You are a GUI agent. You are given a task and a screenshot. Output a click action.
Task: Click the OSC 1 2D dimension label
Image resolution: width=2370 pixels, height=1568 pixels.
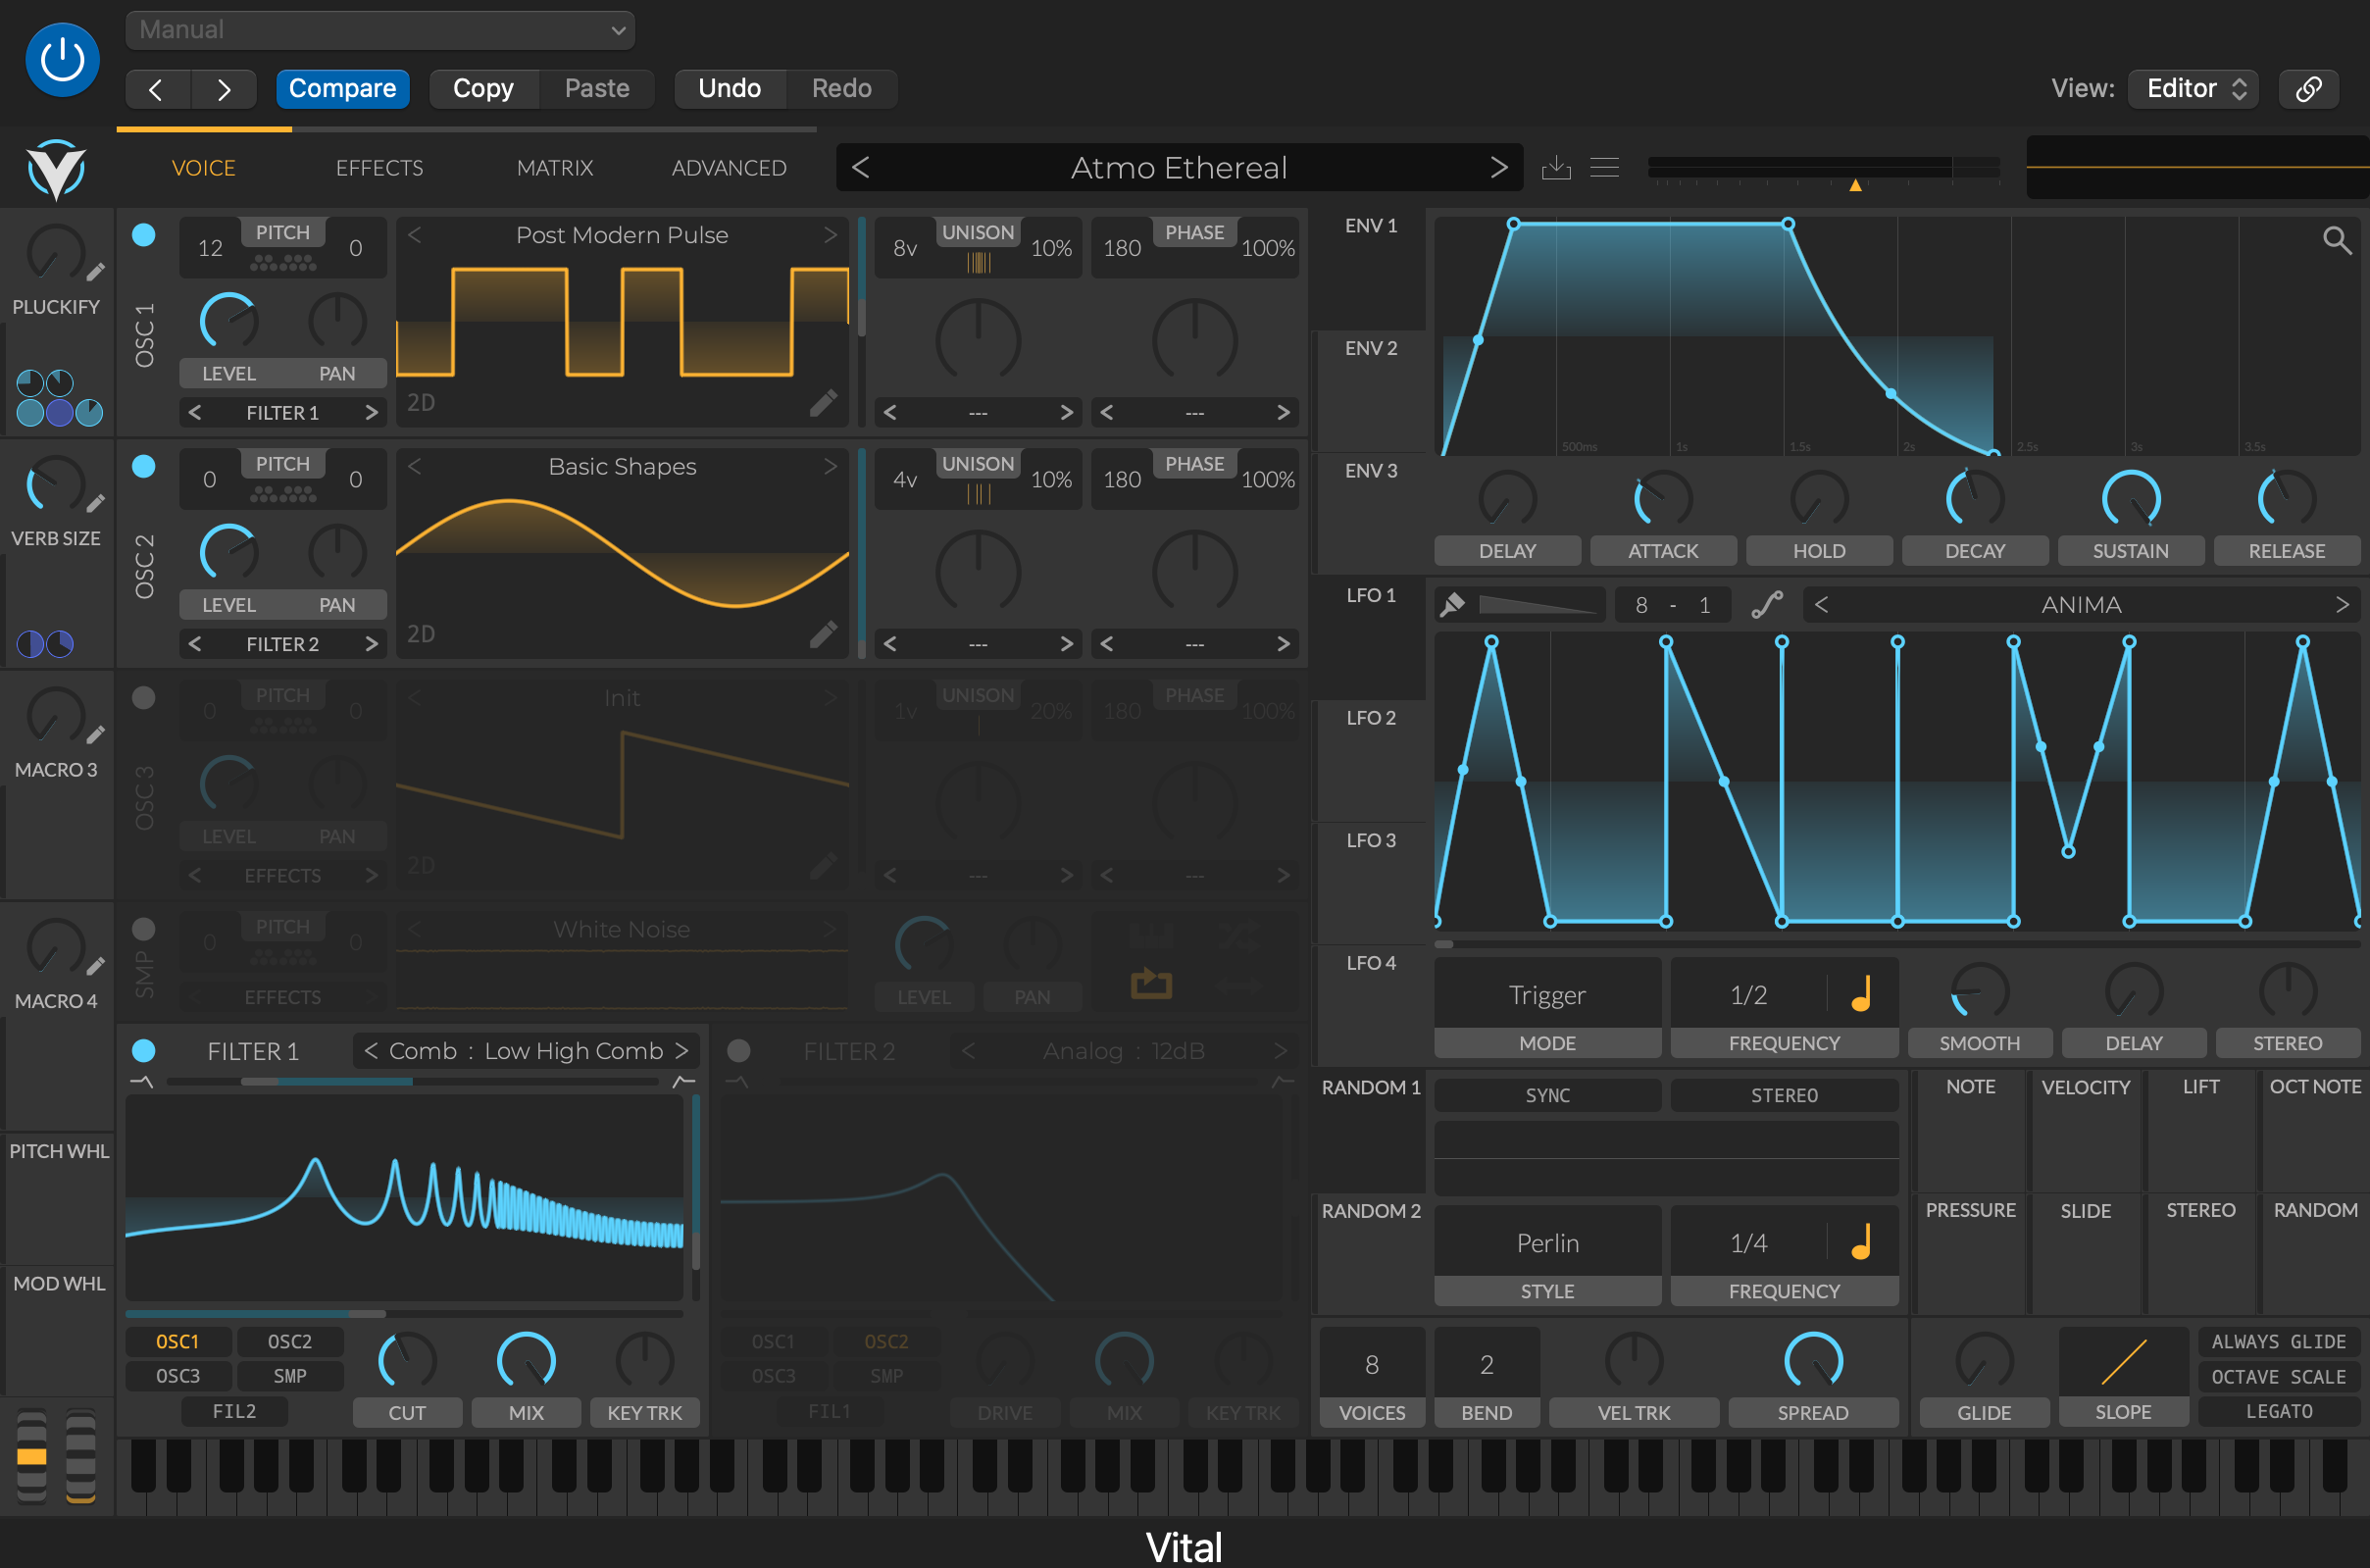421,402
